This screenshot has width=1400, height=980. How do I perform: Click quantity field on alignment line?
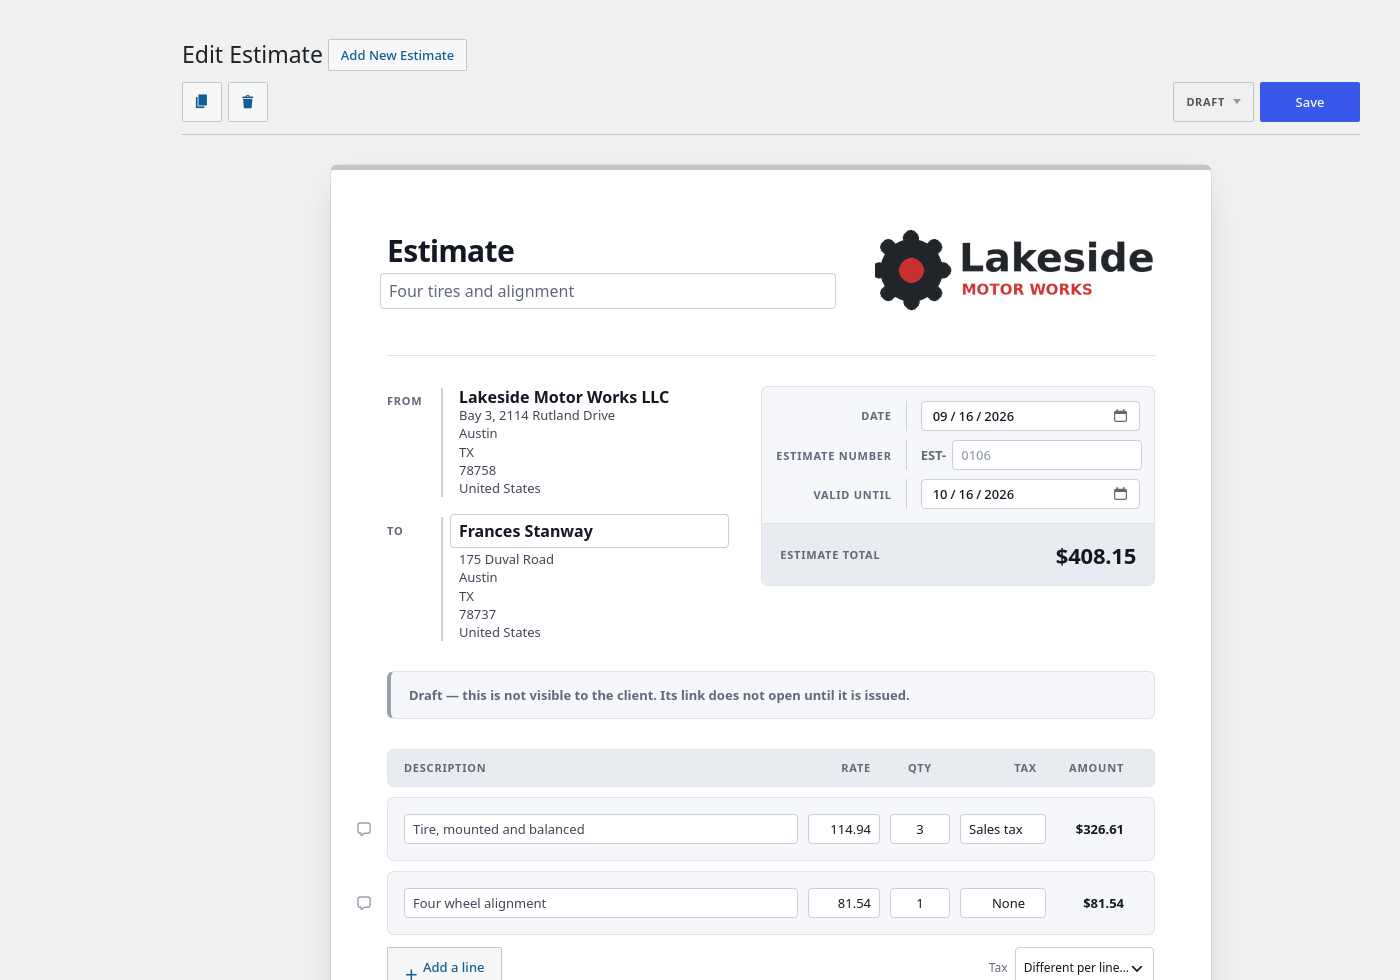coord(920,903)
